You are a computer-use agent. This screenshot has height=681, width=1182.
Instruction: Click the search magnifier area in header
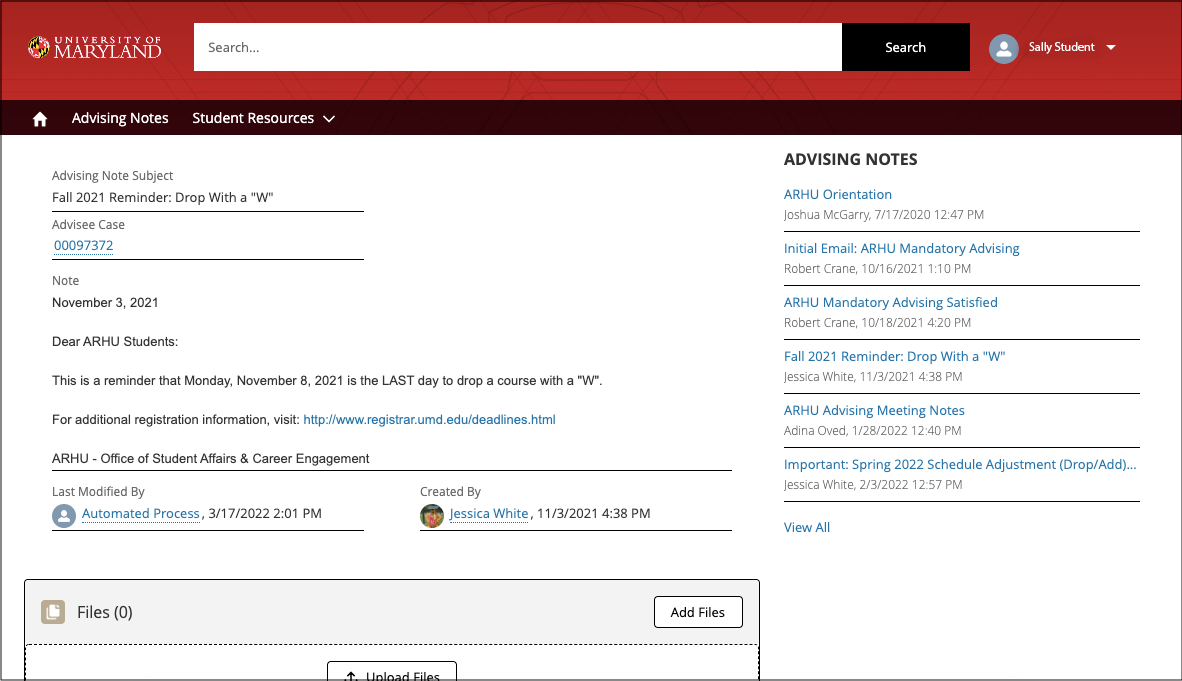tap(905, 47)
